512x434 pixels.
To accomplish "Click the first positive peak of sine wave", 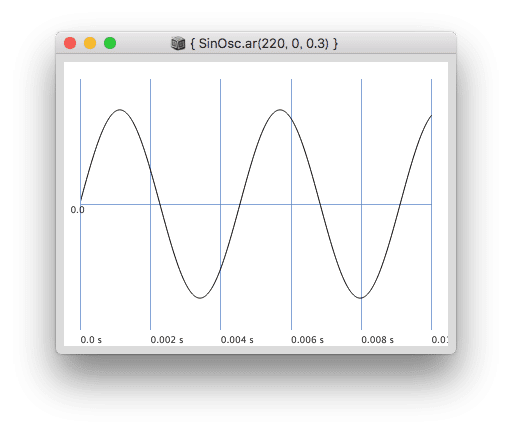I will 120,110.
